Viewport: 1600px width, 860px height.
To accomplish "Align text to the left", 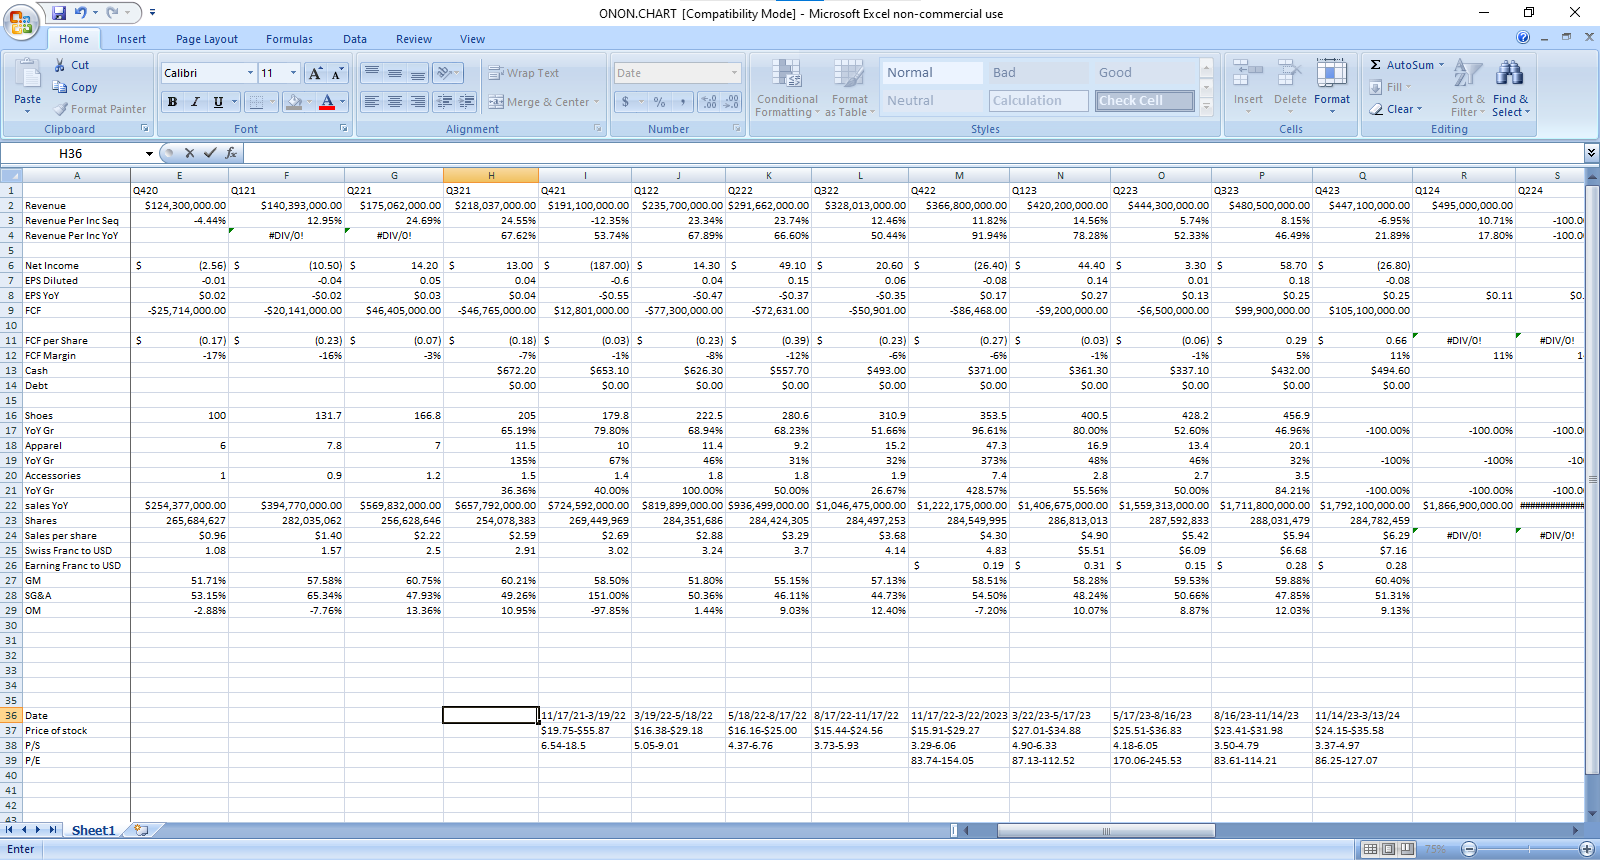I will 372,102.
